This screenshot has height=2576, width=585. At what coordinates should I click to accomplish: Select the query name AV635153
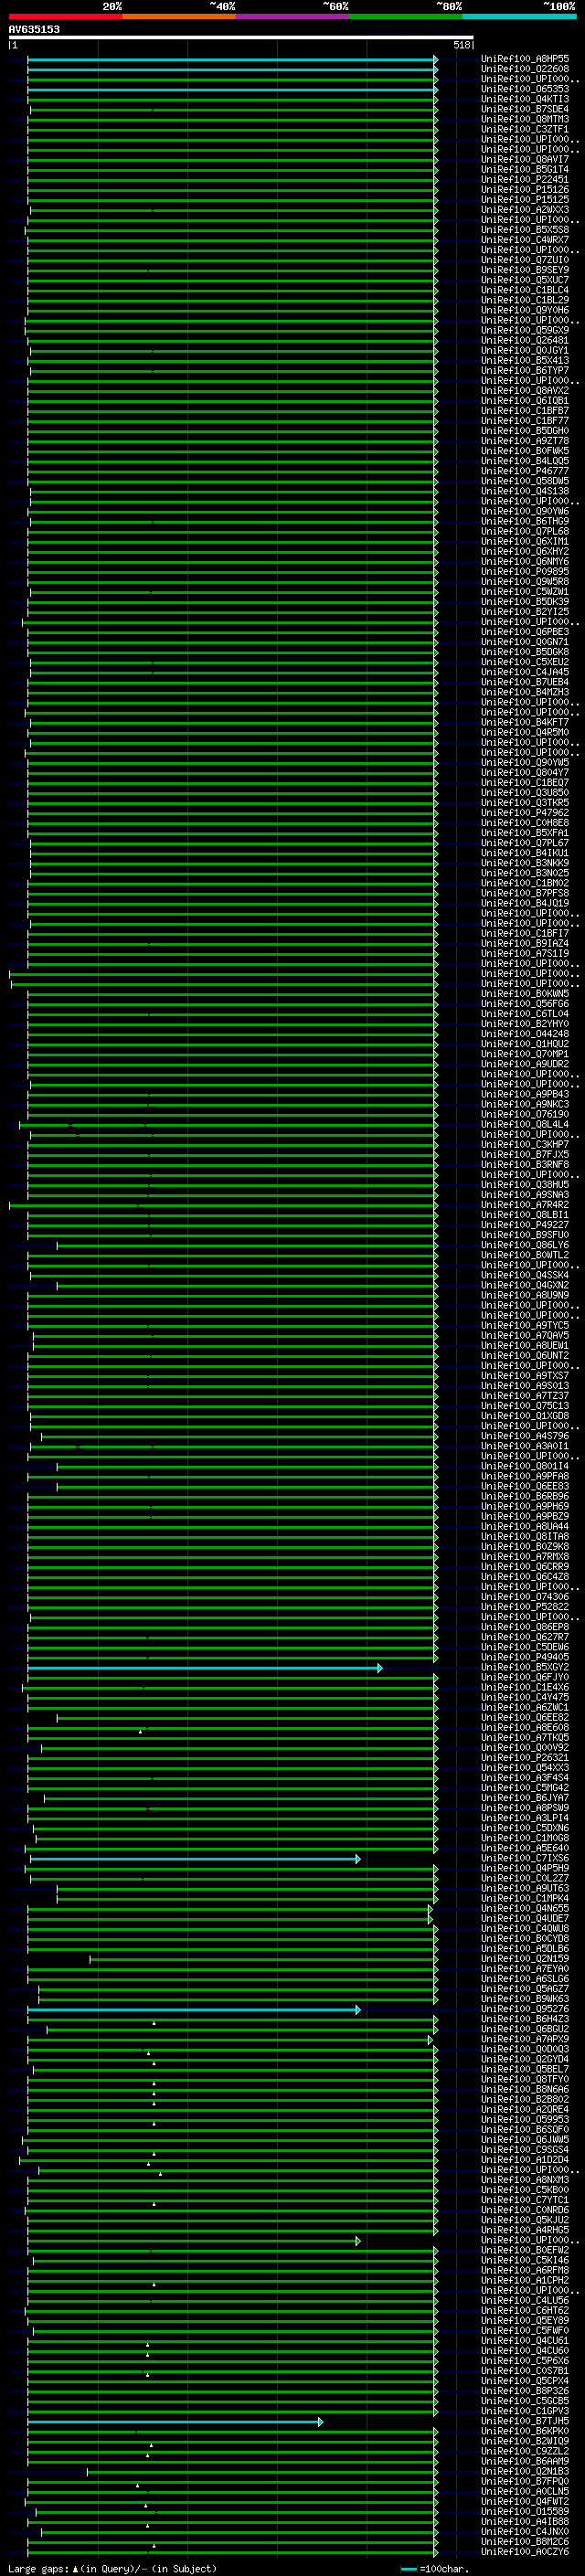34,29
